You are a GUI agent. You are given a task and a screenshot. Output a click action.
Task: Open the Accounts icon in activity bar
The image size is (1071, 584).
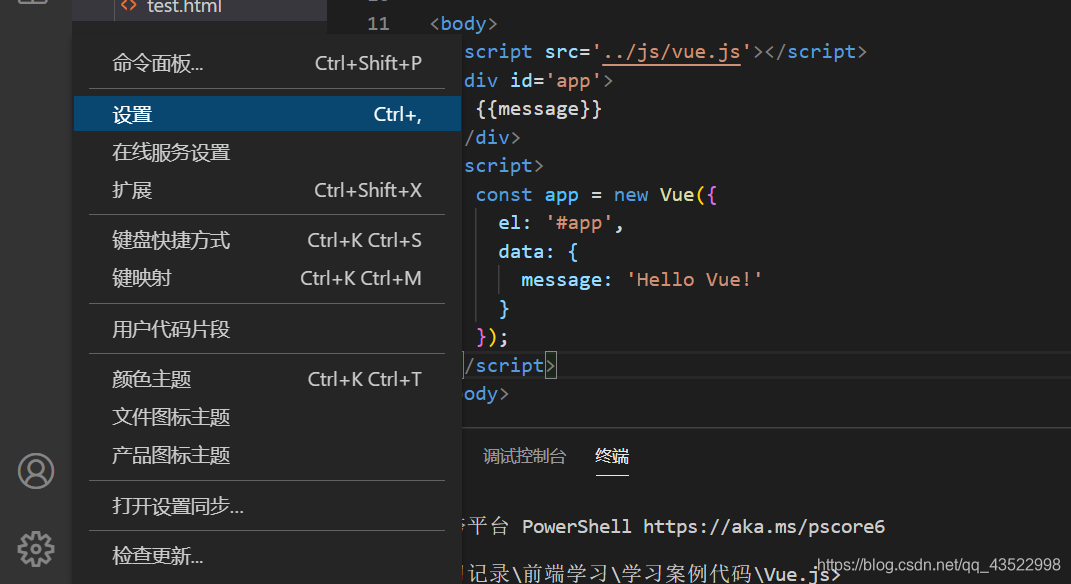tap(36, 471)
